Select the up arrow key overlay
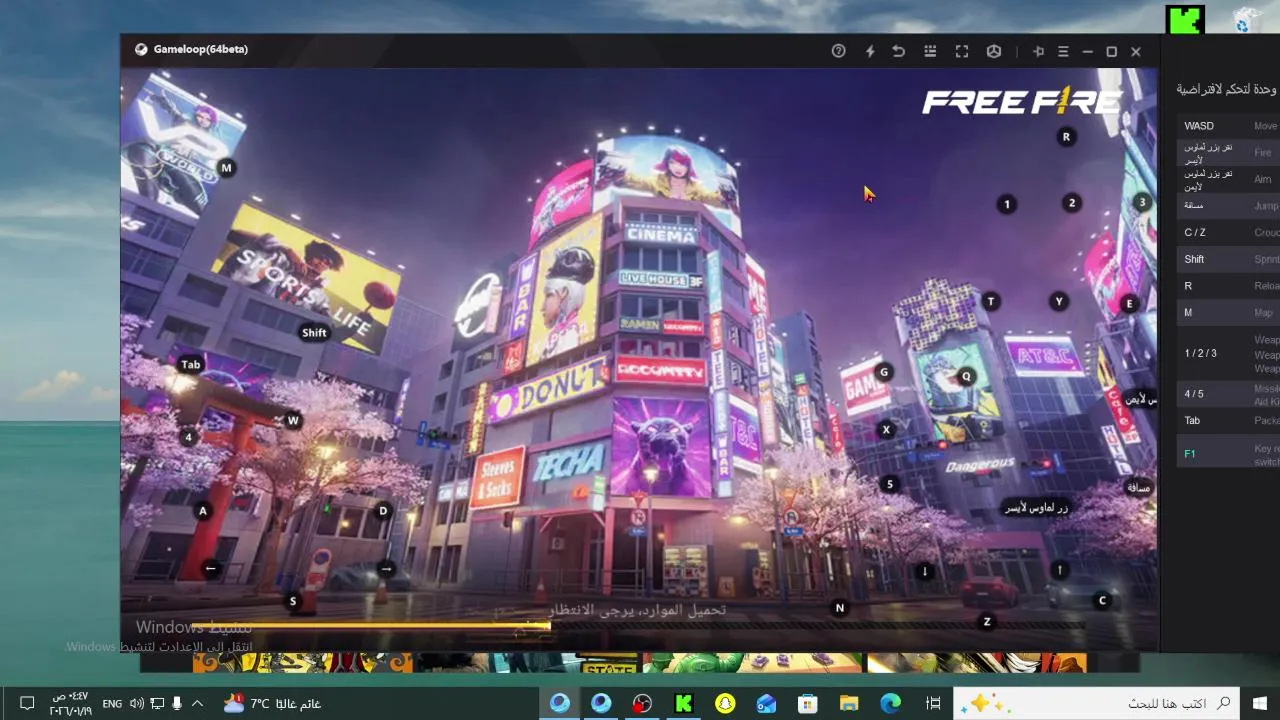 [x=1061, y=570]
